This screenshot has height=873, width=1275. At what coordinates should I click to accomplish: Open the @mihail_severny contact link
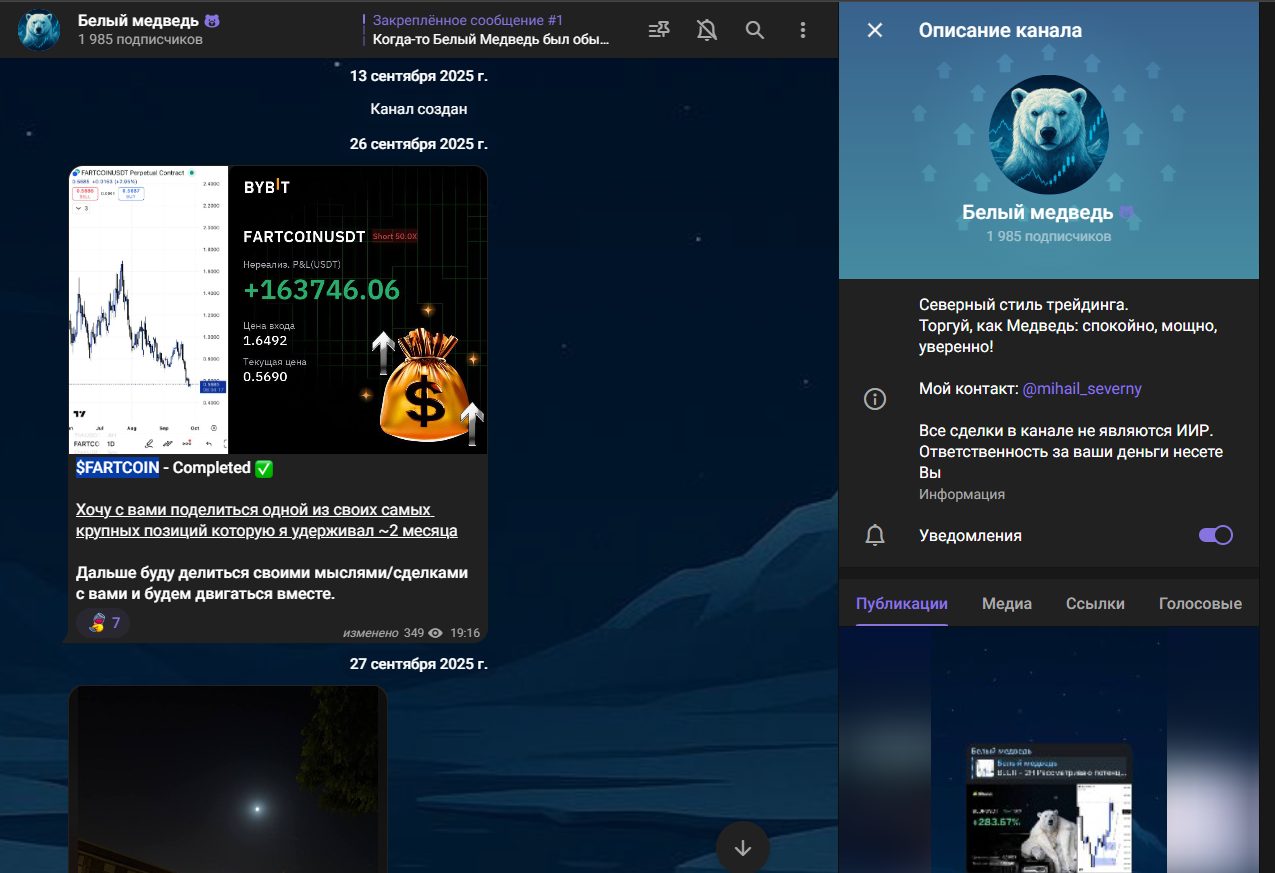[x=1082, y=388]
